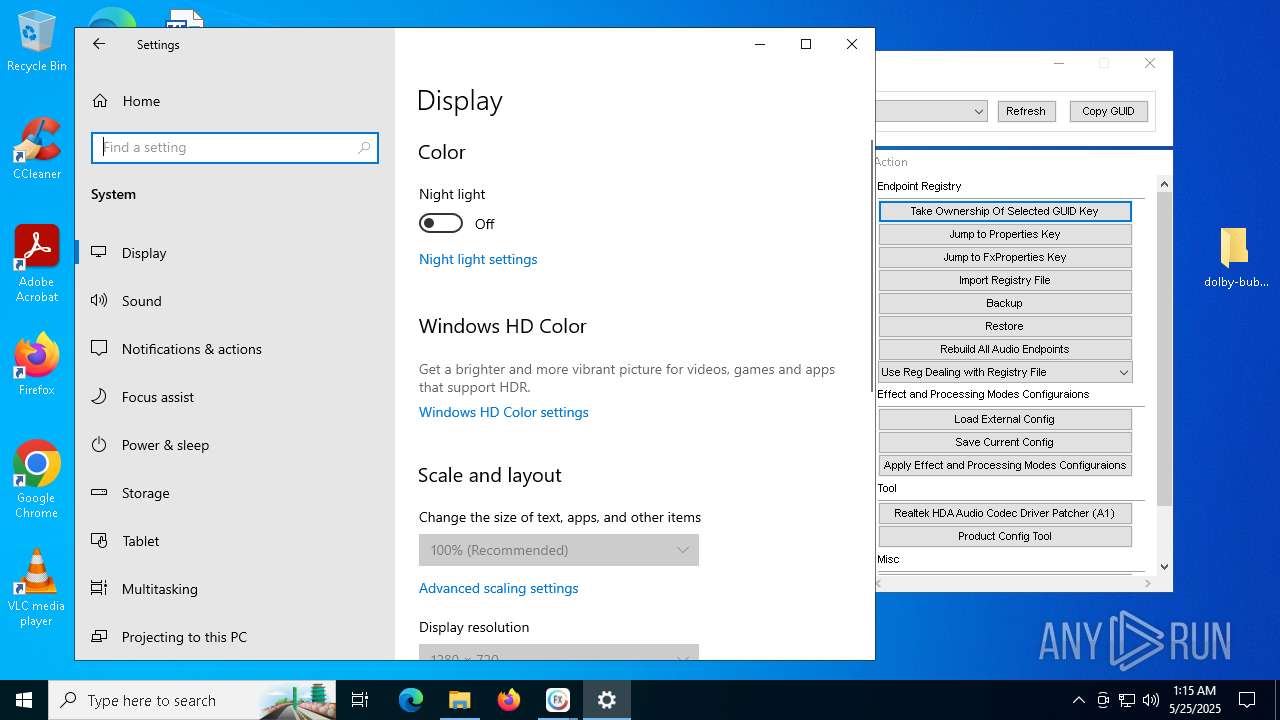Toggle the Night light switch
1280x720 pixels.
441,223
